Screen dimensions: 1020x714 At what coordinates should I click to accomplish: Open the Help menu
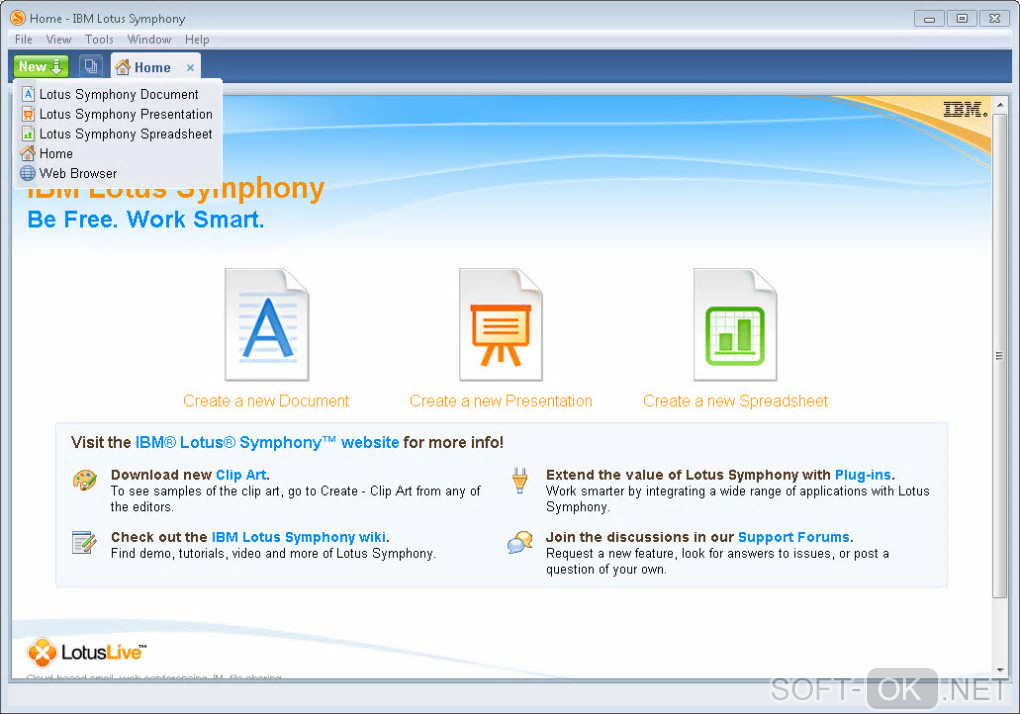tap(197, 39)
